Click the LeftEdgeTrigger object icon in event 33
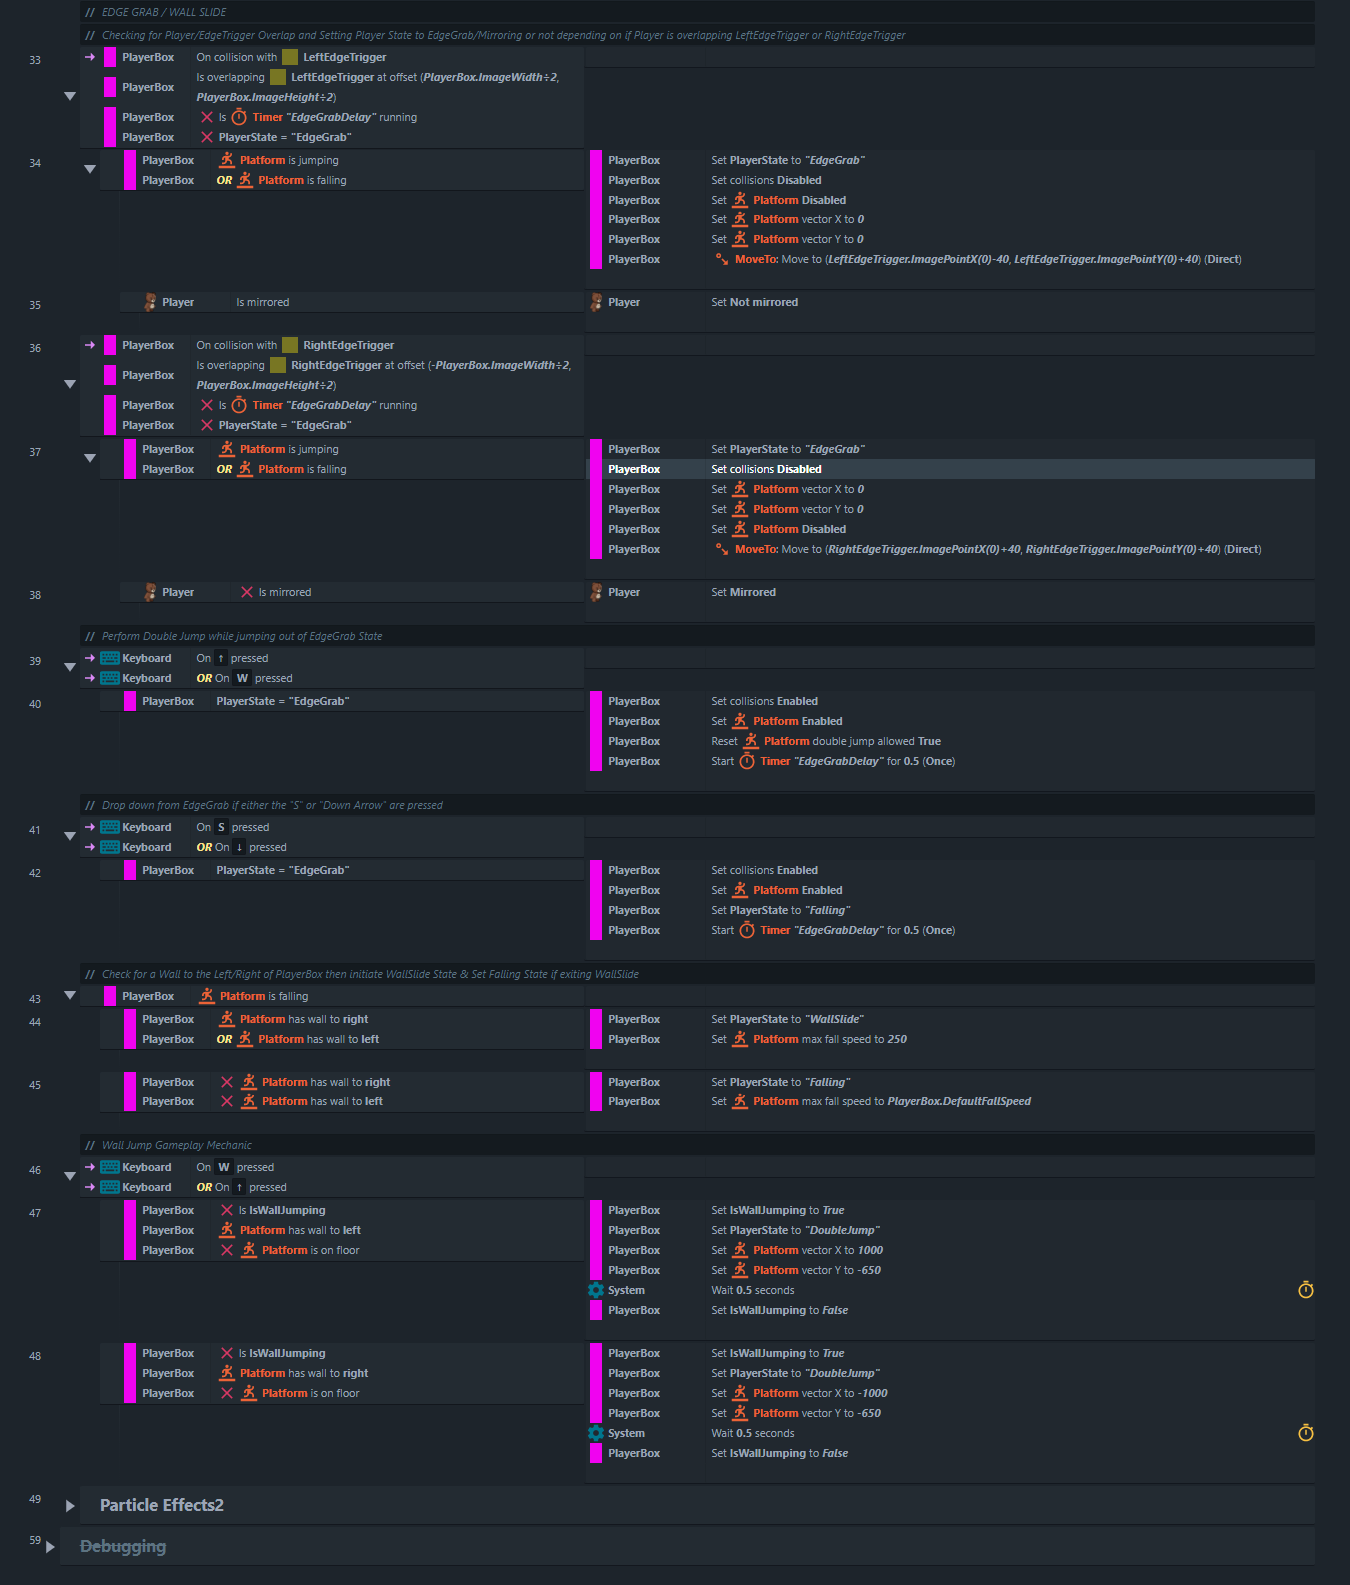The image size is (1350, 1585). 290,57
